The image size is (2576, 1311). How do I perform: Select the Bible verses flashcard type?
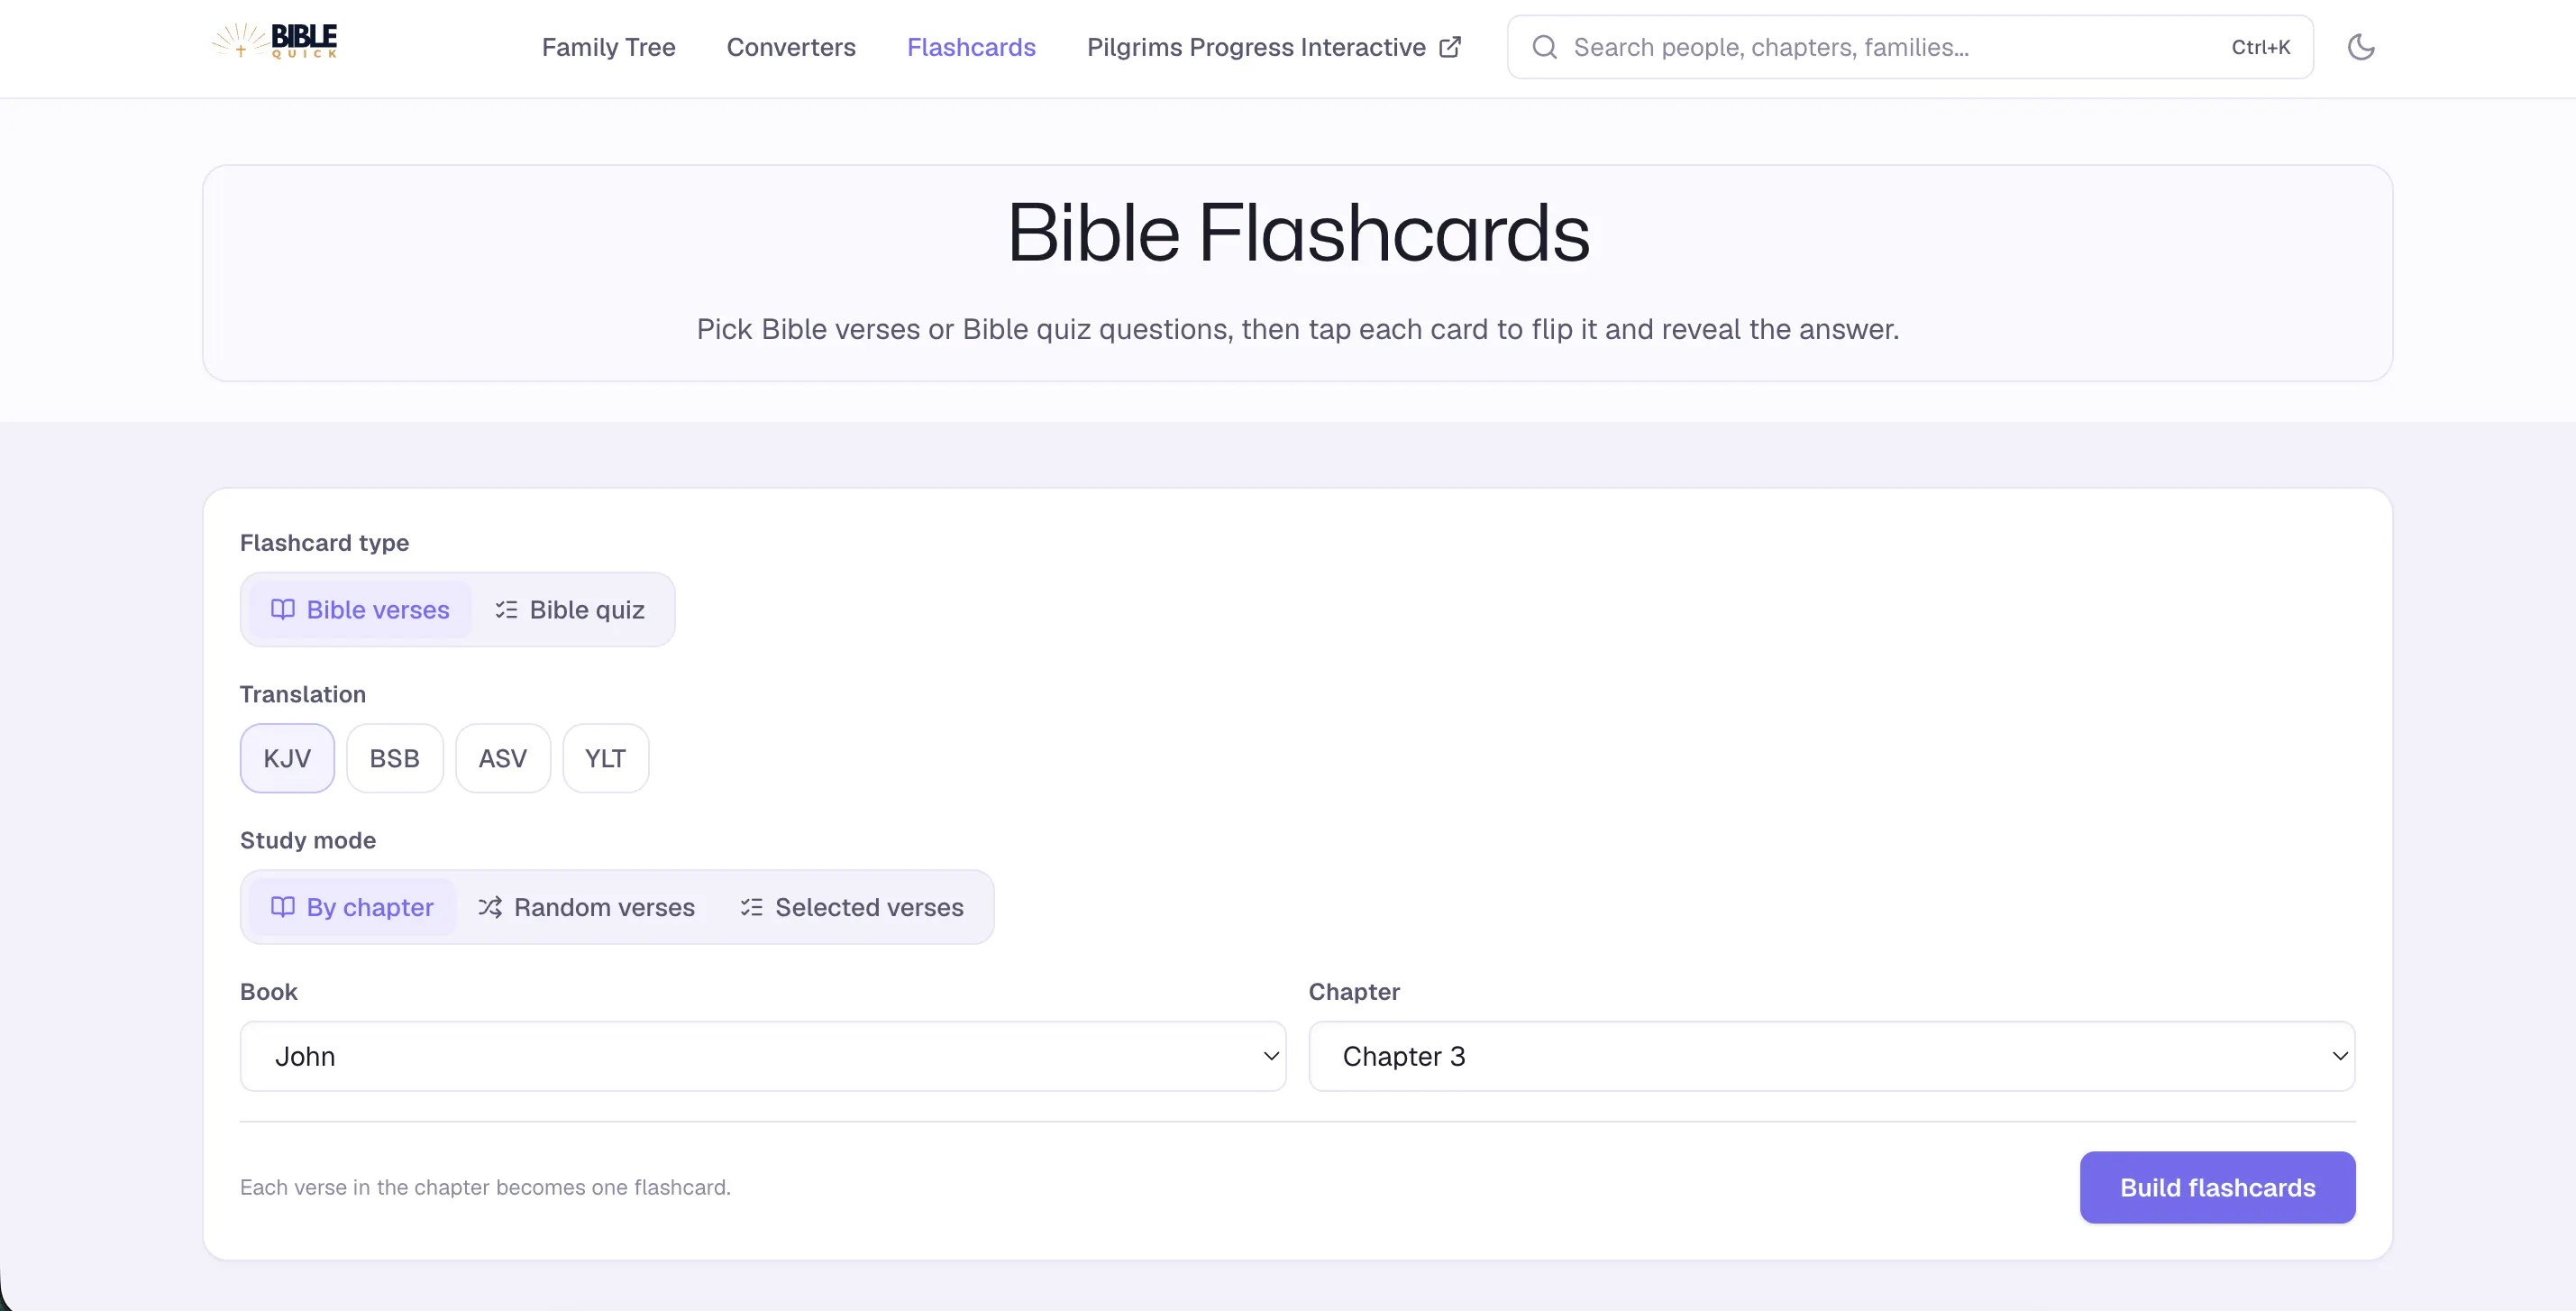click(360, 610)
